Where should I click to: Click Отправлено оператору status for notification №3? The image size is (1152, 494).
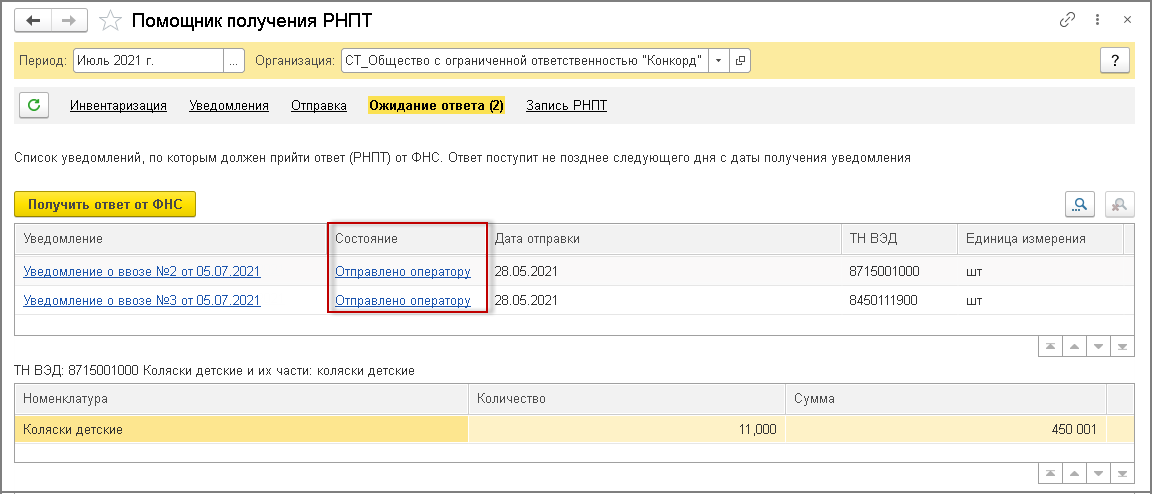click(402, 300)
